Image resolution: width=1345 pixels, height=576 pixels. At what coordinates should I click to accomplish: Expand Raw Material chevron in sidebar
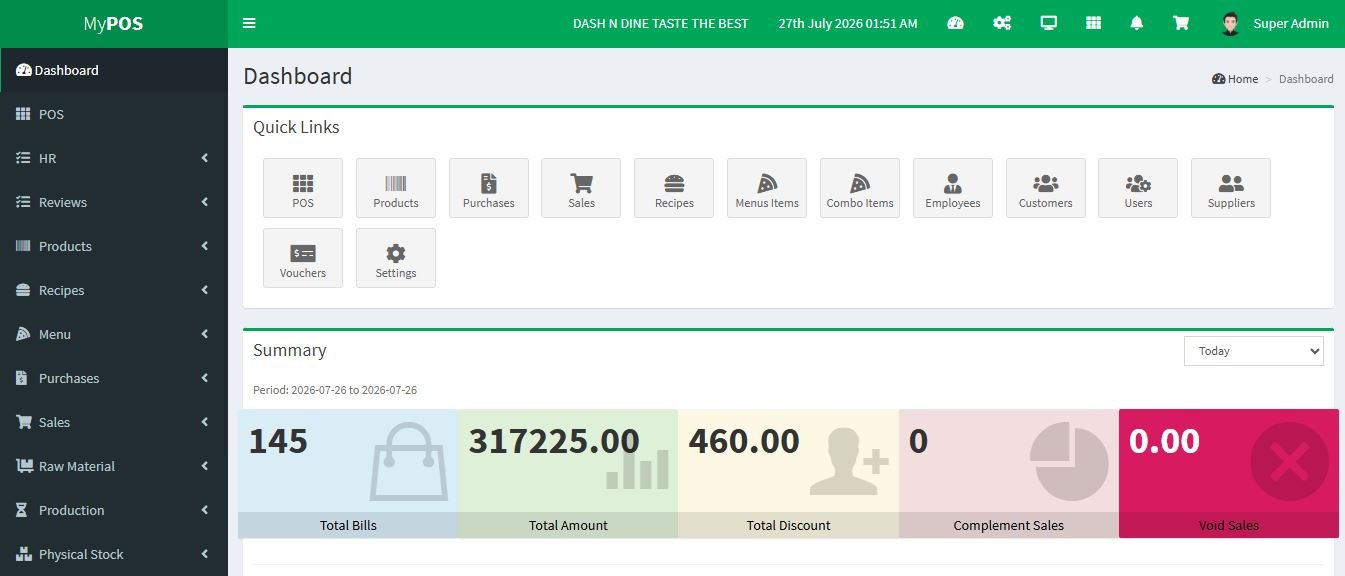[204, 466]
